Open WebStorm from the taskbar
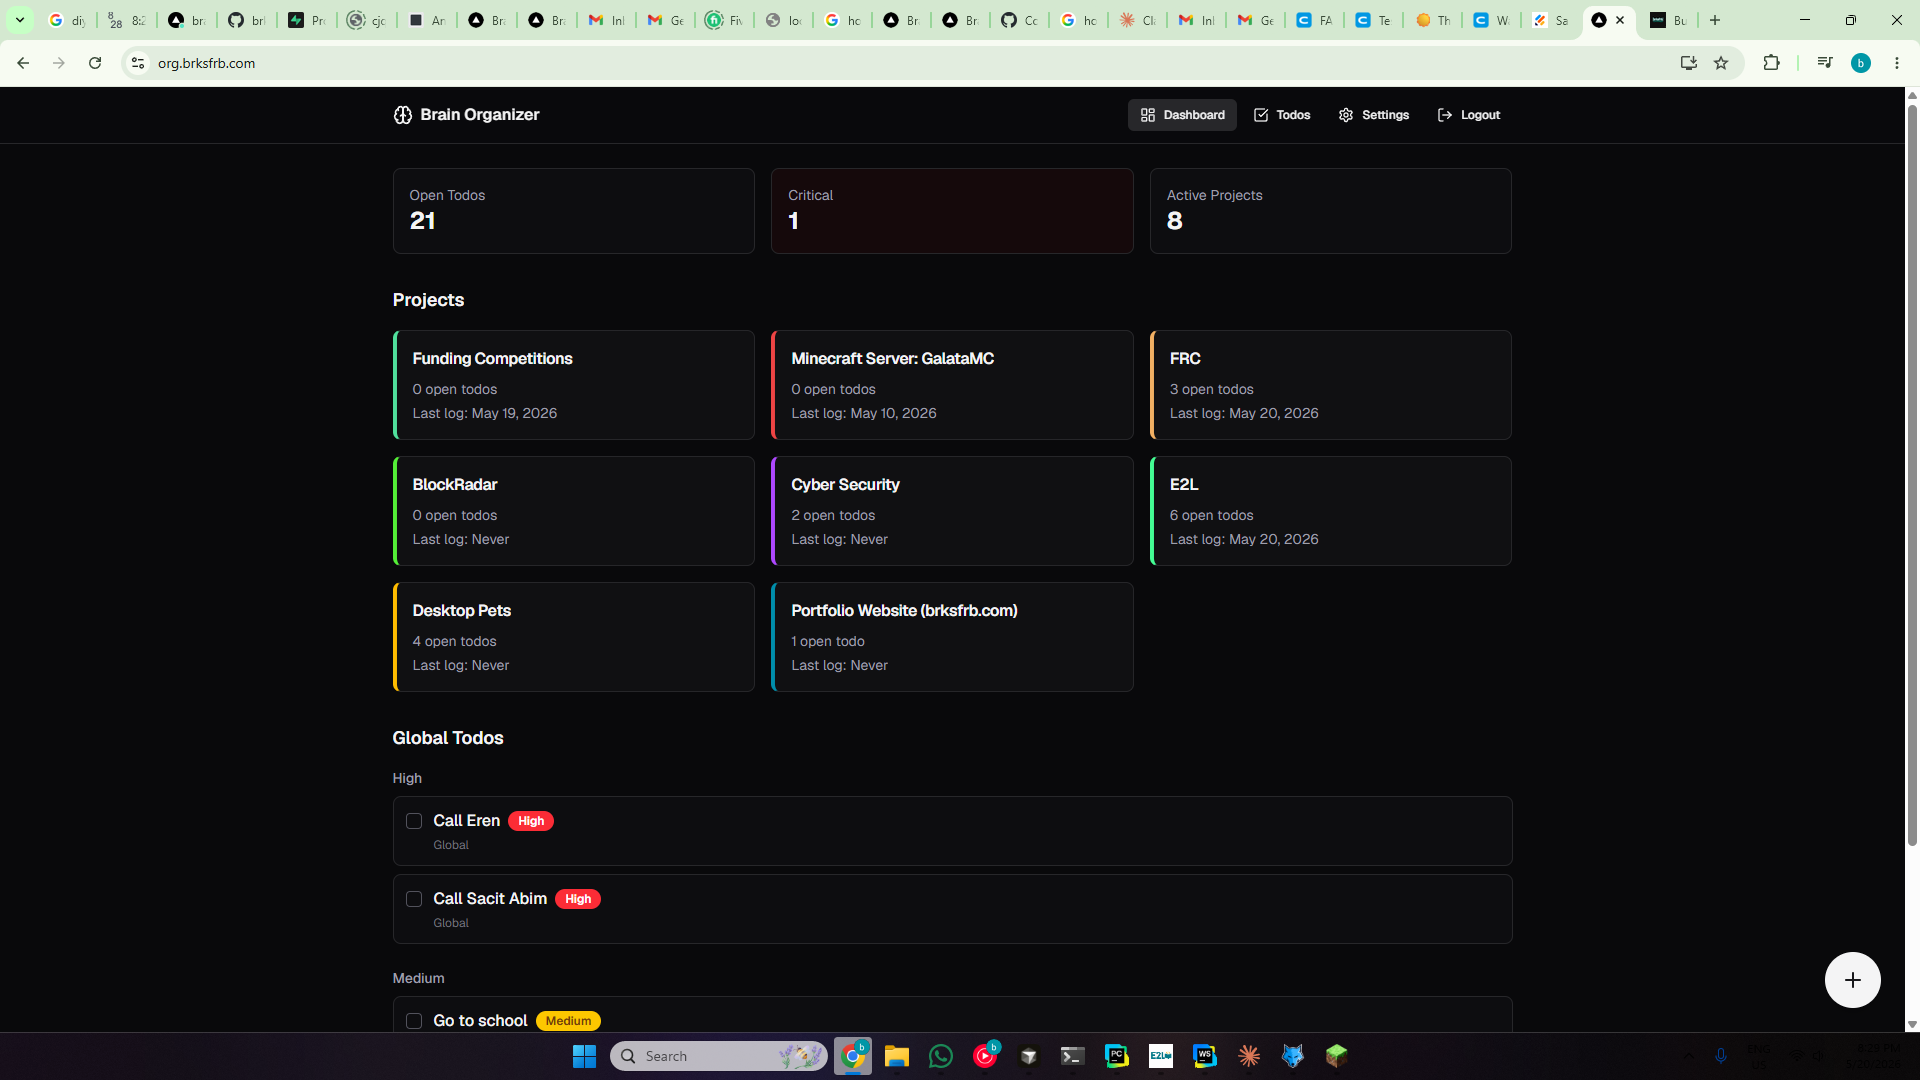1920x1080 pixels. pyautogui.click(x=1205, y=1056)
